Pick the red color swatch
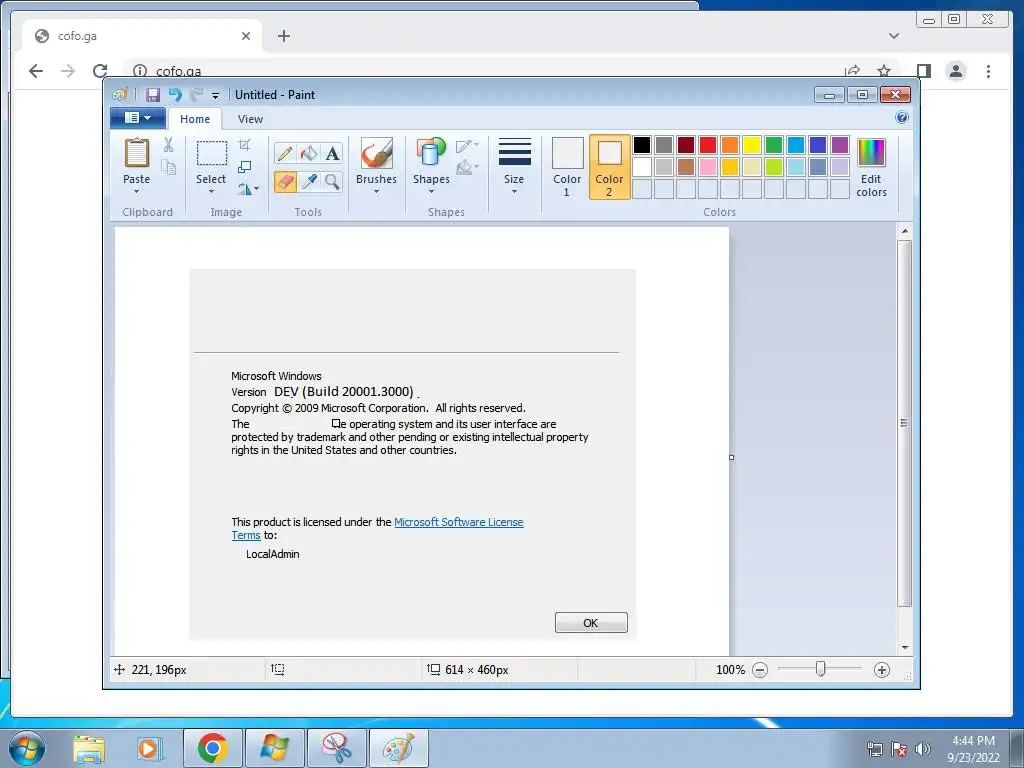This screenshot has width=1024, height=768. [708, 144]
